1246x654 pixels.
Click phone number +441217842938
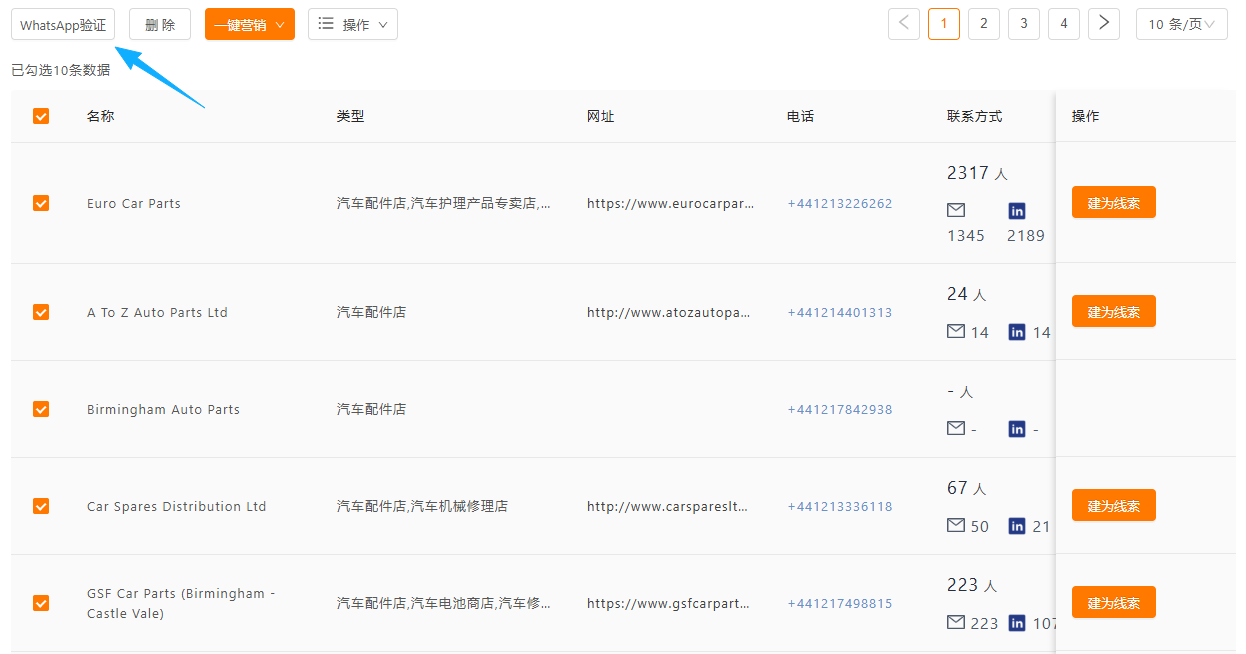(840, 409)
